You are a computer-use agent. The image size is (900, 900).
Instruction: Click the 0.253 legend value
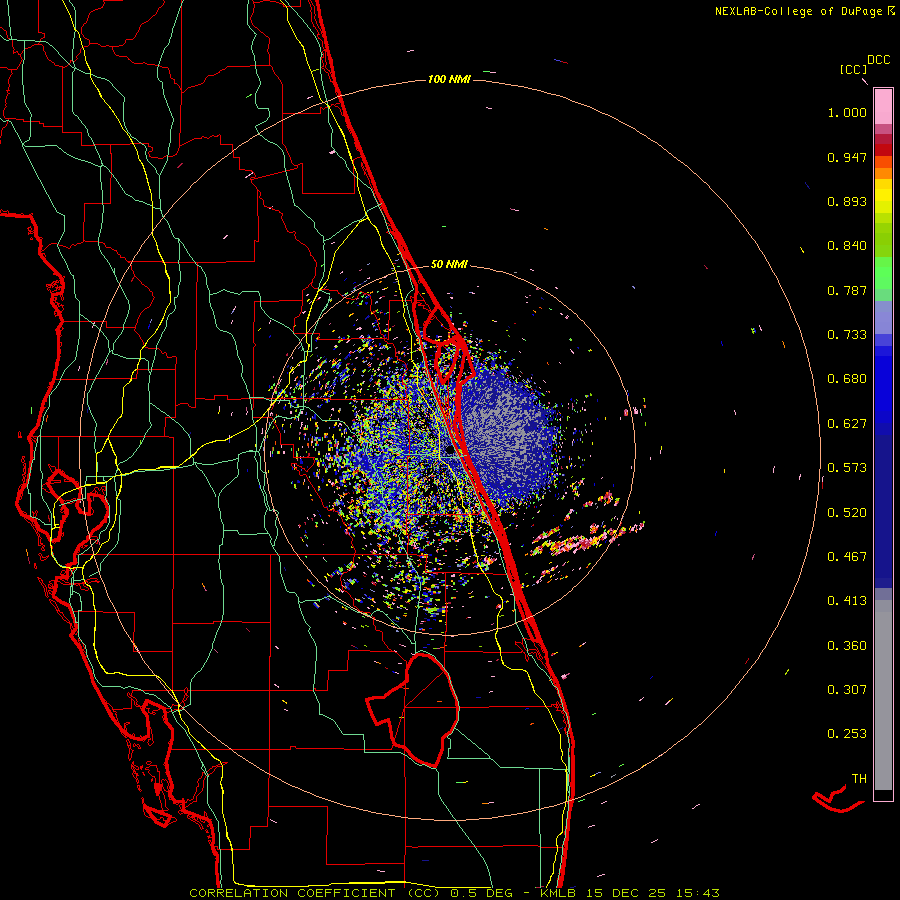[x=847, y=734]
